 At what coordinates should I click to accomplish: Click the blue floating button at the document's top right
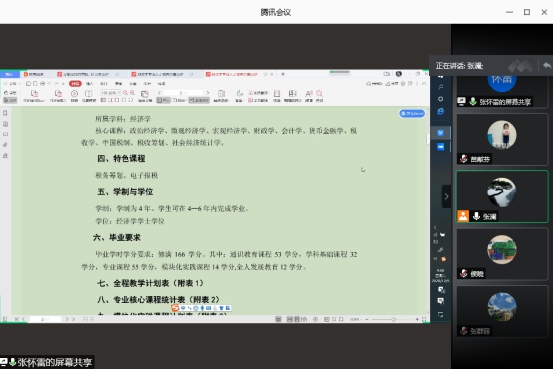[412, 113]
